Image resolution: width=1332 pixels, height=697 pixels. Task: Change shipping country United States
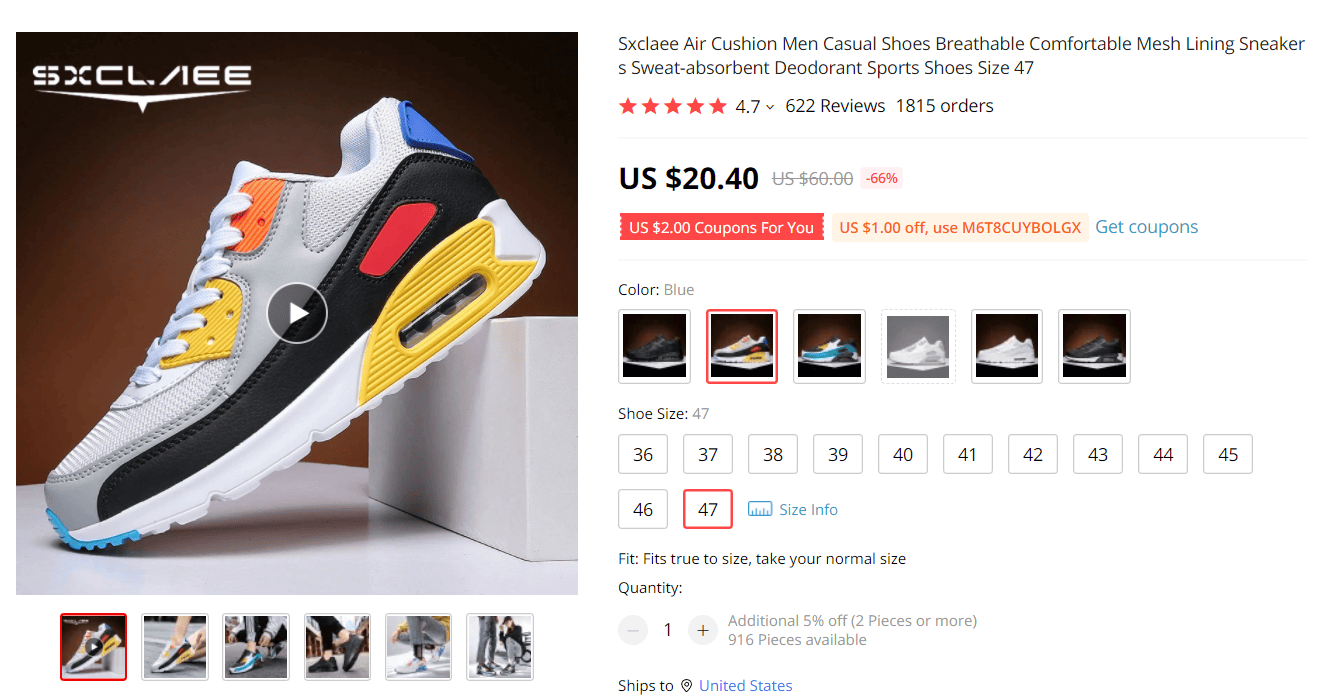pyautogui.click(x=745, y=686)
